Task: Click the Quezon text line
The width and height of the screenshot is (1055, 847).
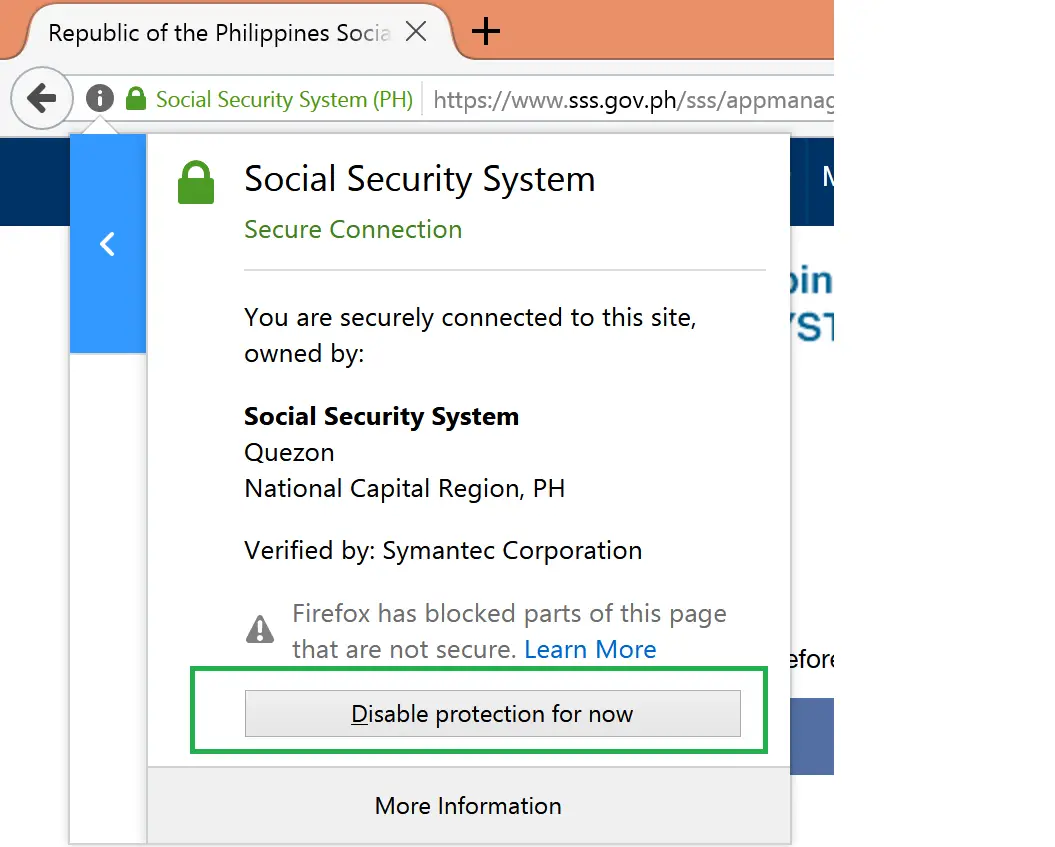Action: click(289, 453)
